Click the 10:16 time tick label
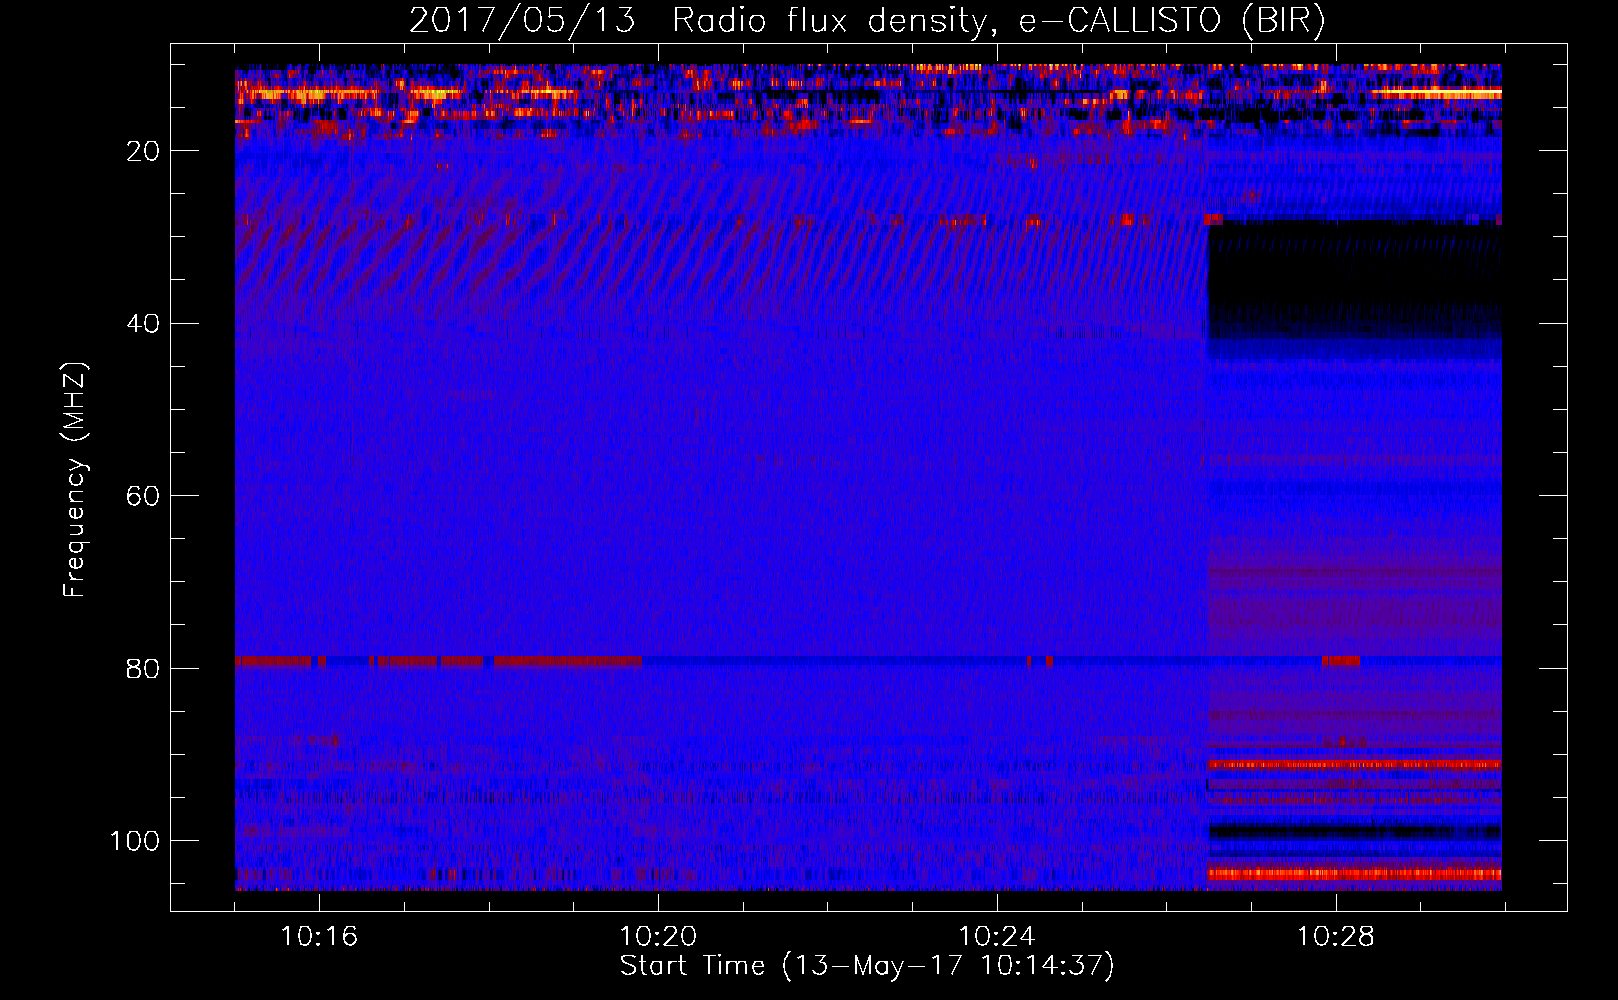Image resolution: width=1618 pixels, height=1000 pixels. [x=319, y=937]
